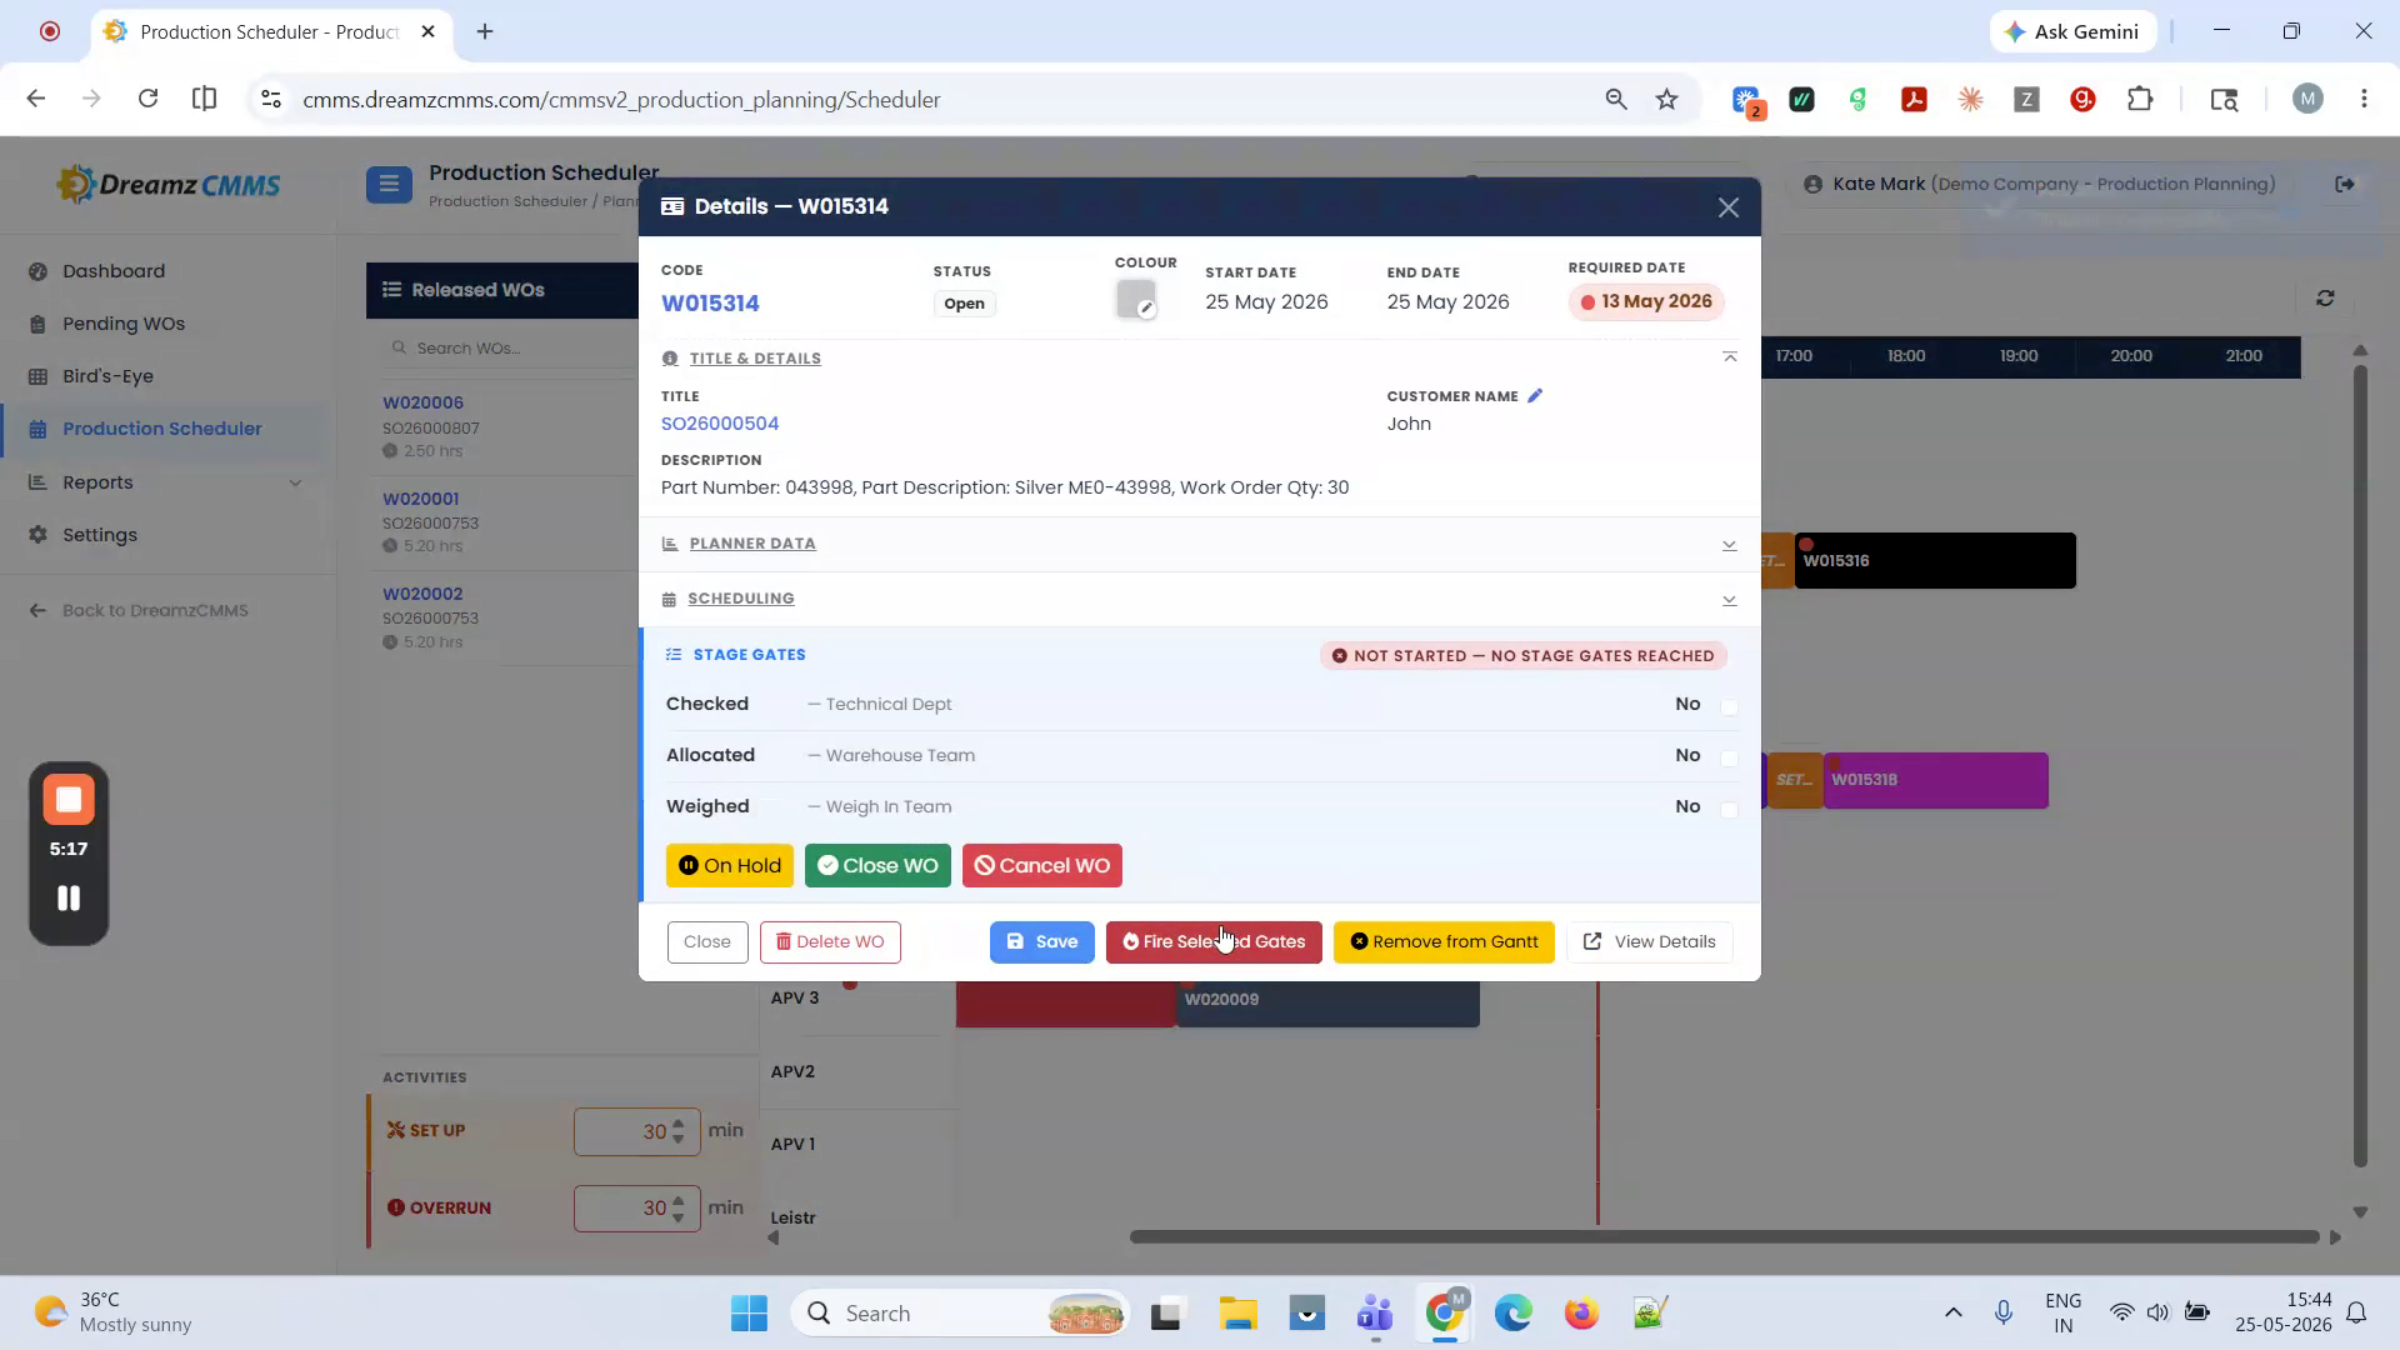Open Microsoft Edge from taskbar
This screenshot has width=2400, height=1350.
(1513, 1313)
